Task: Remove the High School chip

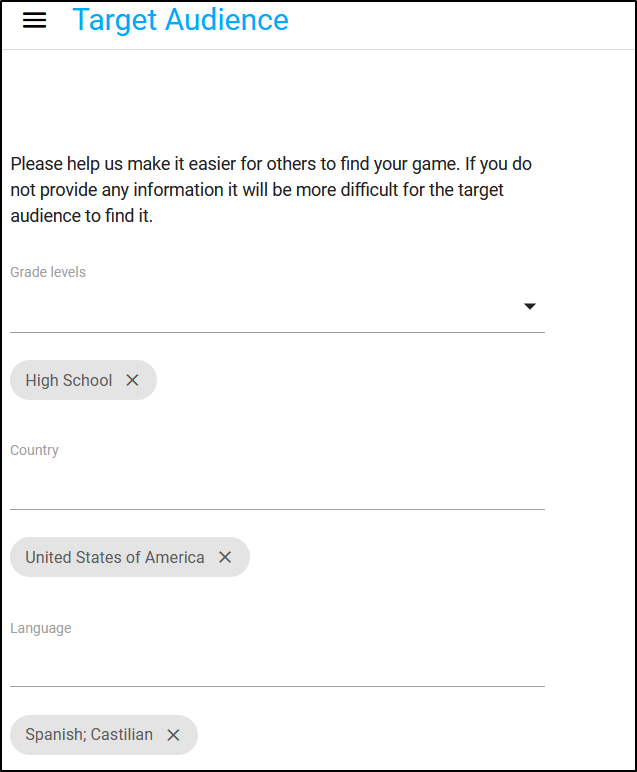Action: 132,380
